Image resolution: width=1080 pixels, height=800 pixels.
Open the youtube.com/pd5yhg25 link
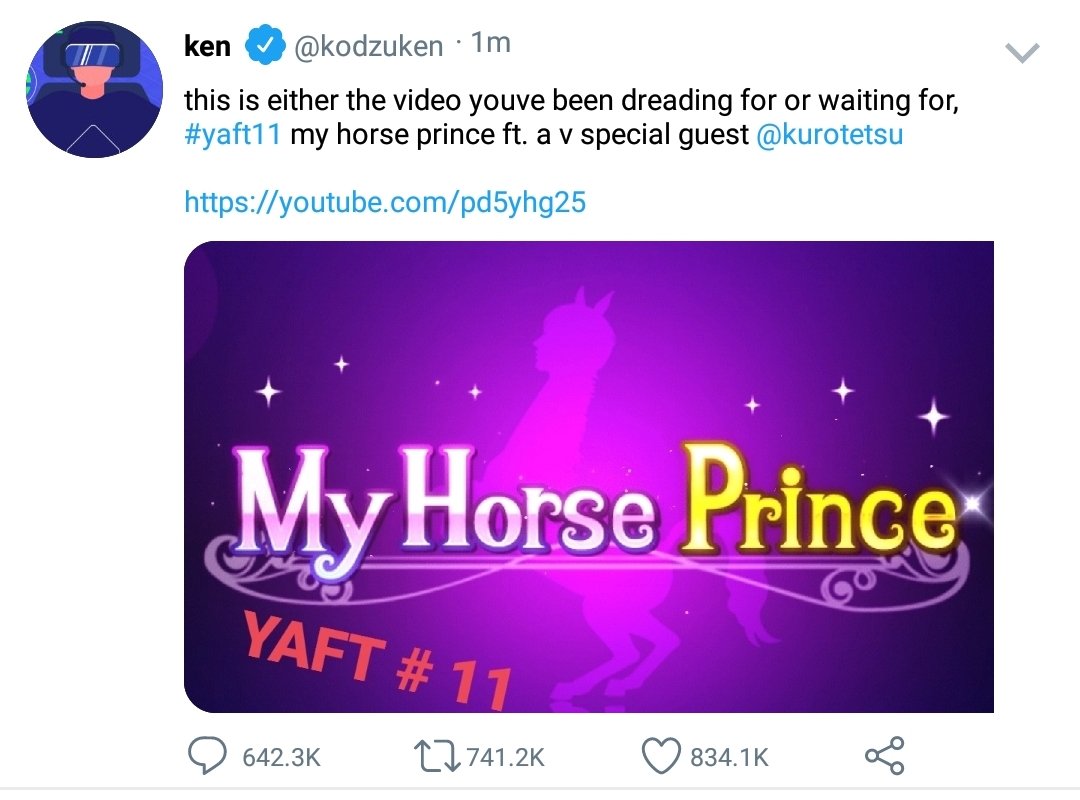click(x=385, y=203)
